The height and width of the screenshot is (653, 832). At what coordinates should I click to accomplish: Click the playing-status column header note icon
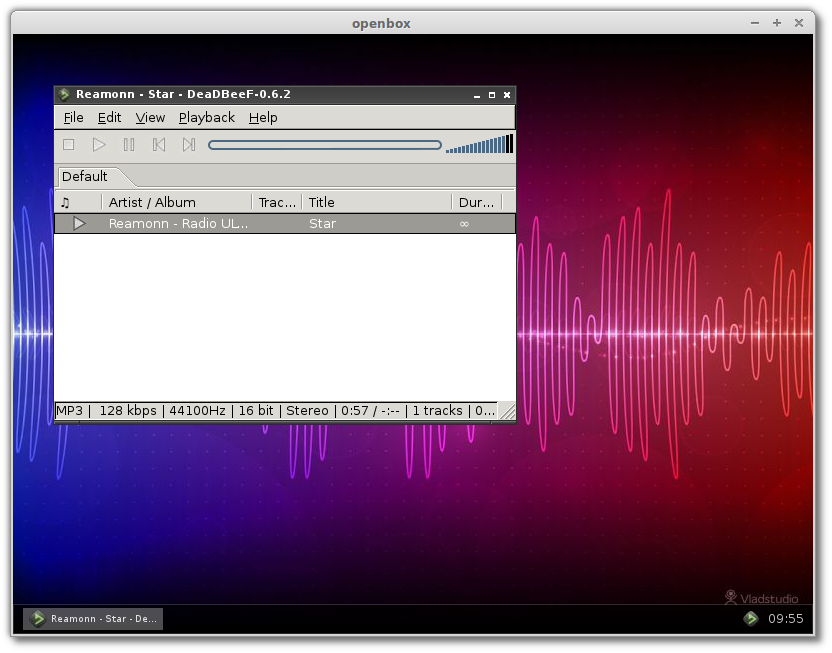(x=65, y=203)
